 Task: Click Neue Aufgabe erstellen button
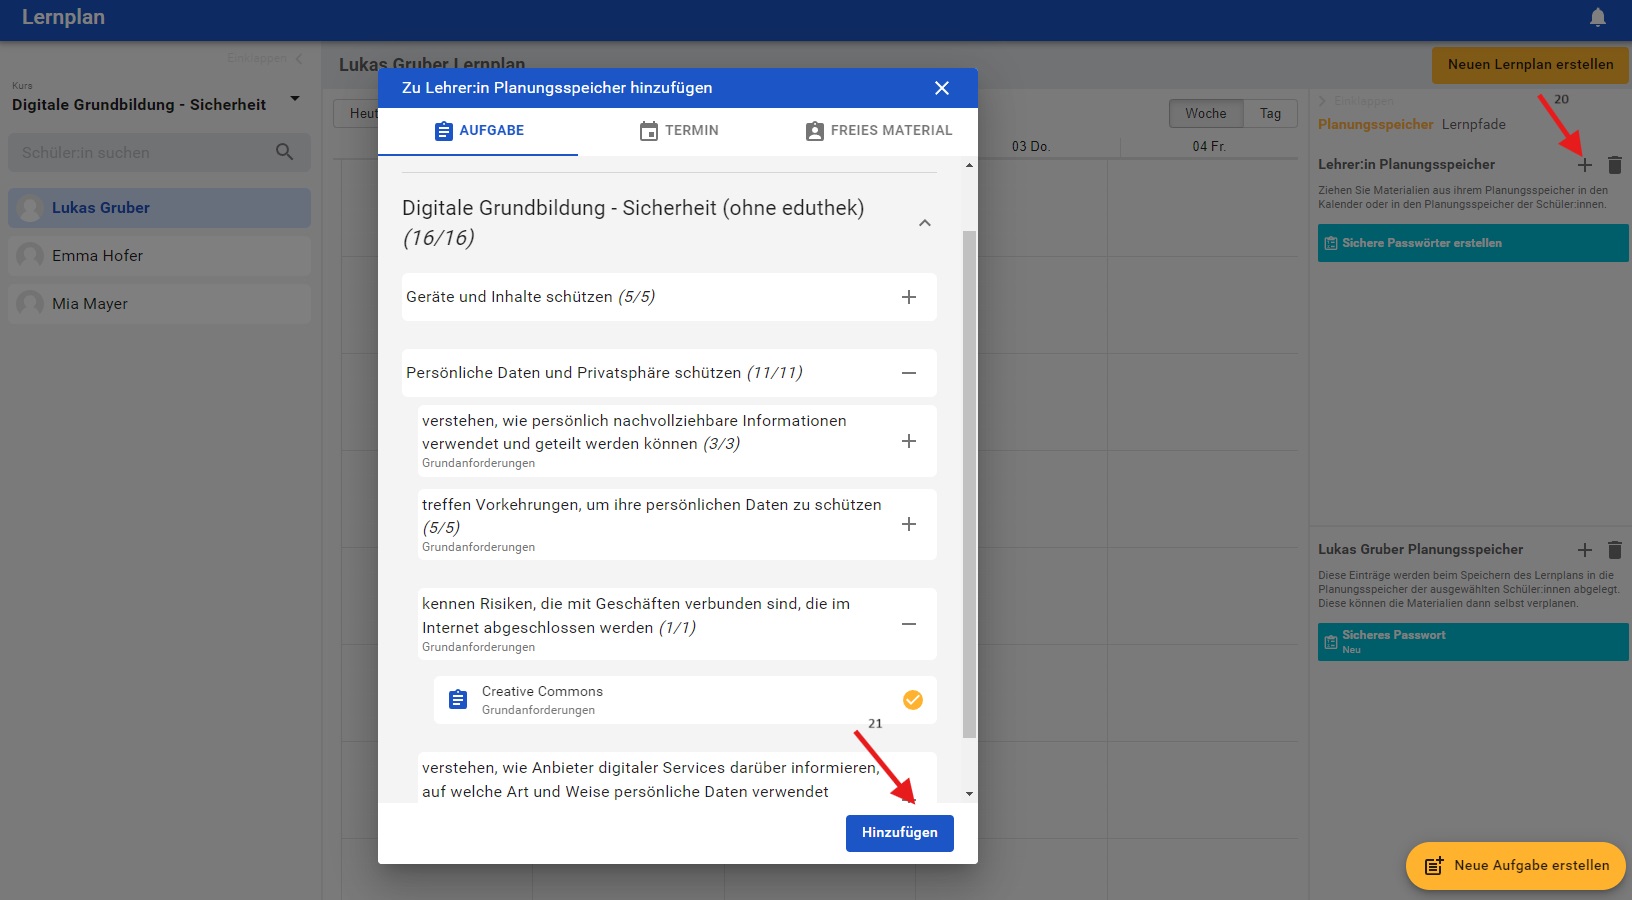(x=1516, y=866)
